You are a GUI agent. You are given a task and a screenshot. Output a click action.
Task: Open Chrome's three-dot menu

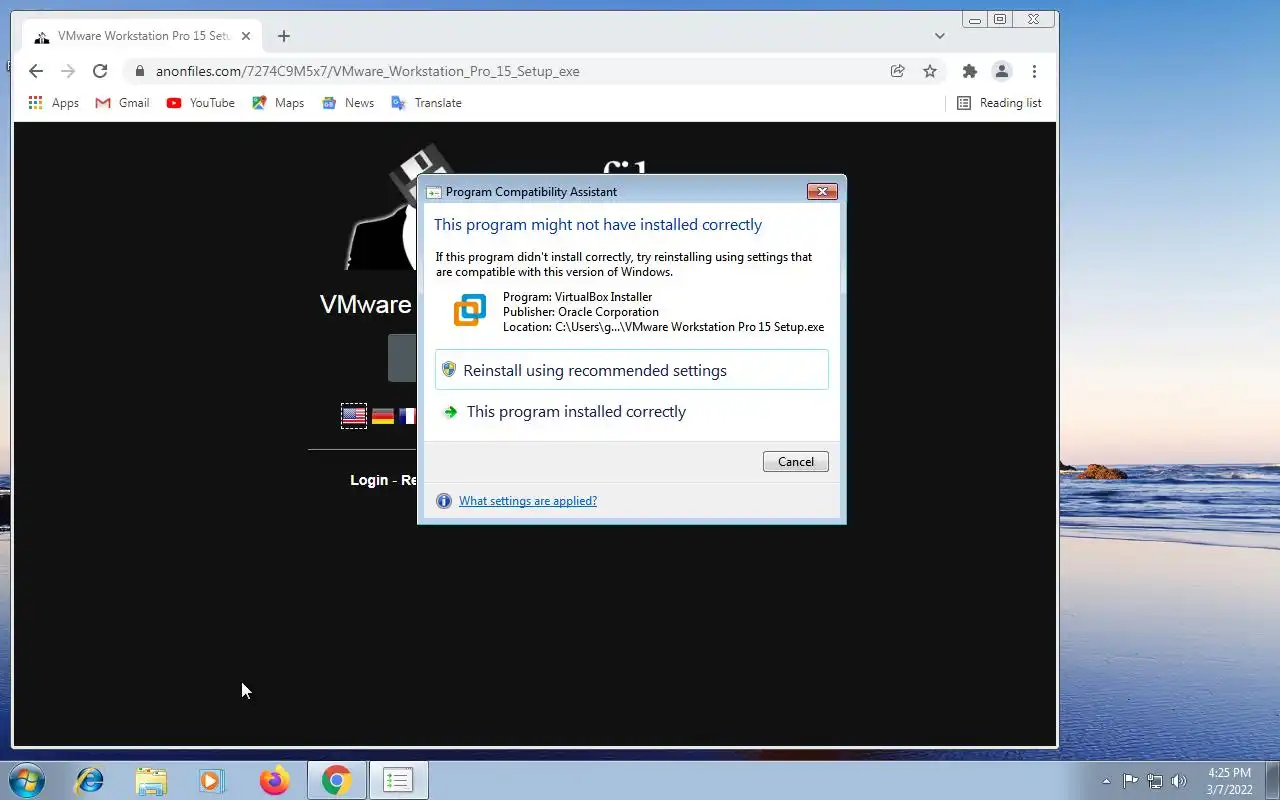click(1034, 71)
